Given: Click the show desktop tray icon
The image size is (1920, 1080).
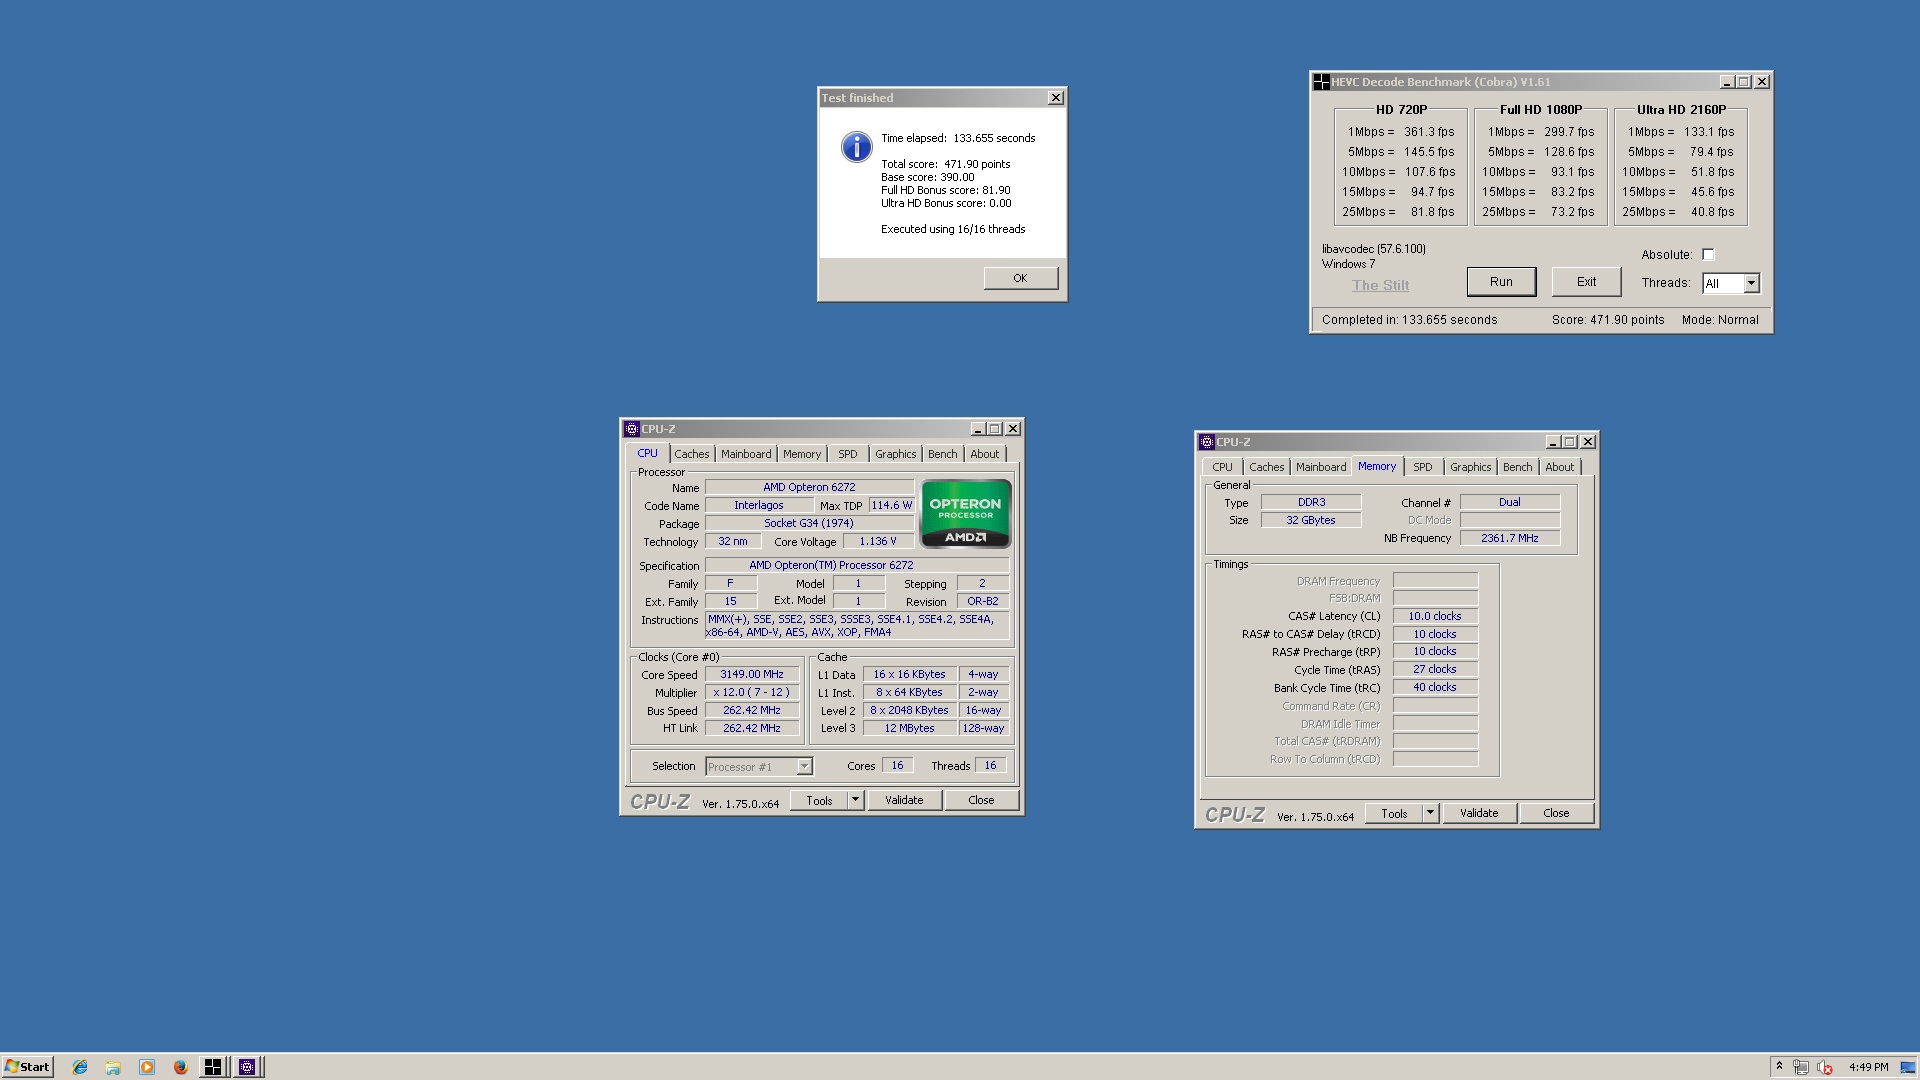Looking at the screenshot, I should tap(1908, 1067).
